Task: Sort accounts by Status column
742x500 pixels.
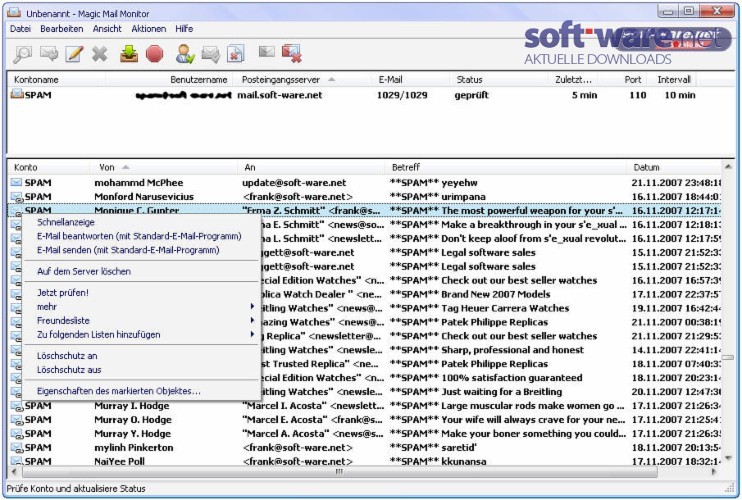Action: point(499,79)
